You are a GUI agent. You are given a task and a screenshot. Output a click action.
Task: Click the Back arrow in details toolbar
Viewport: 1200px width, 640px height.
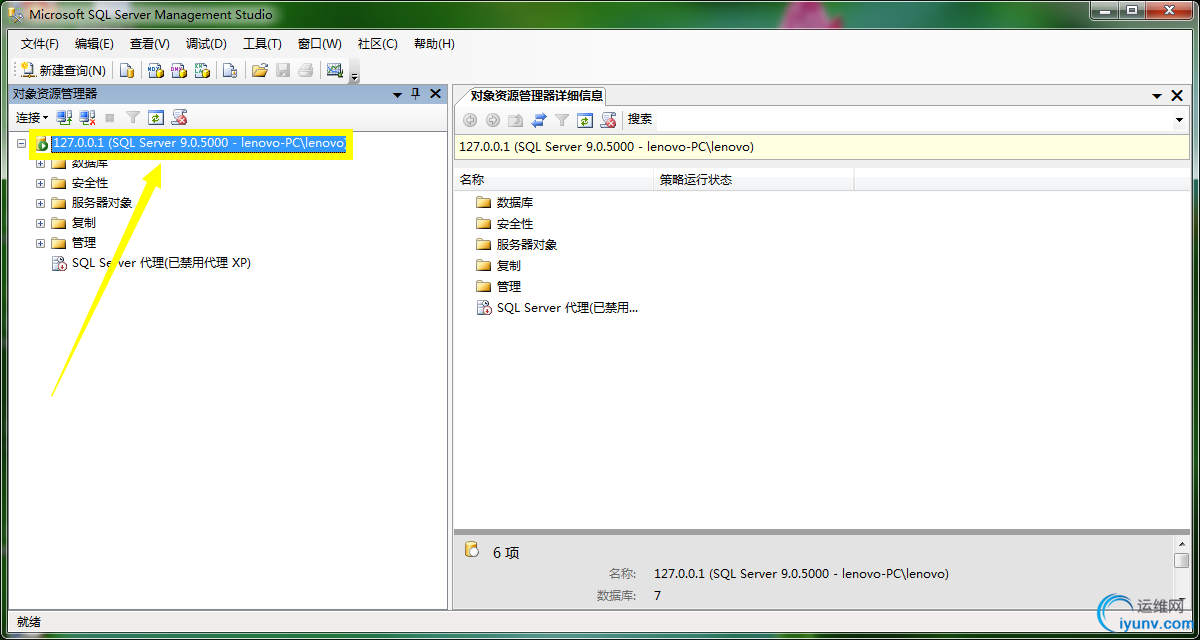tap(470, 120)
